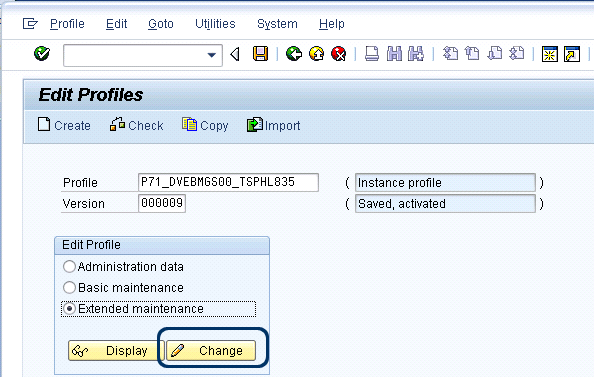Open the Utilities menu
This screenshot has width=594, height=377.
click(x=215, y=24)
